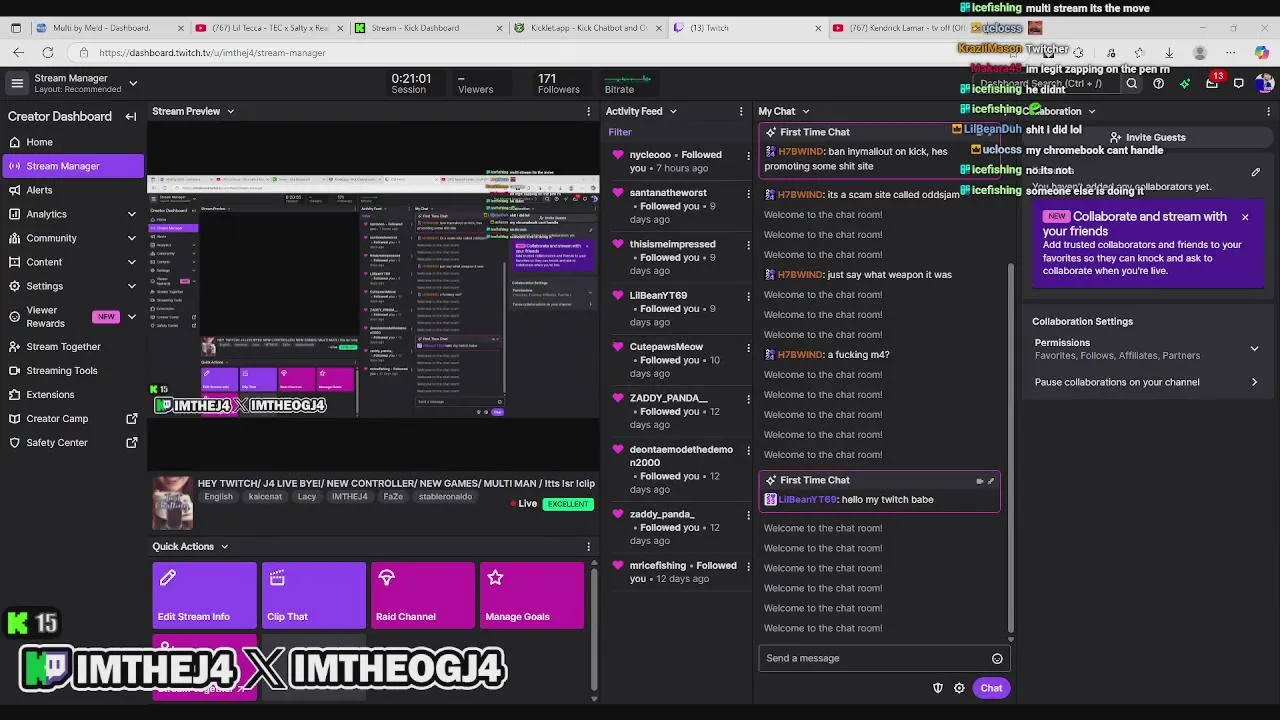1280x720 pixels.
Task: Click the stream thumbnail image
Action: coord(172,503)
